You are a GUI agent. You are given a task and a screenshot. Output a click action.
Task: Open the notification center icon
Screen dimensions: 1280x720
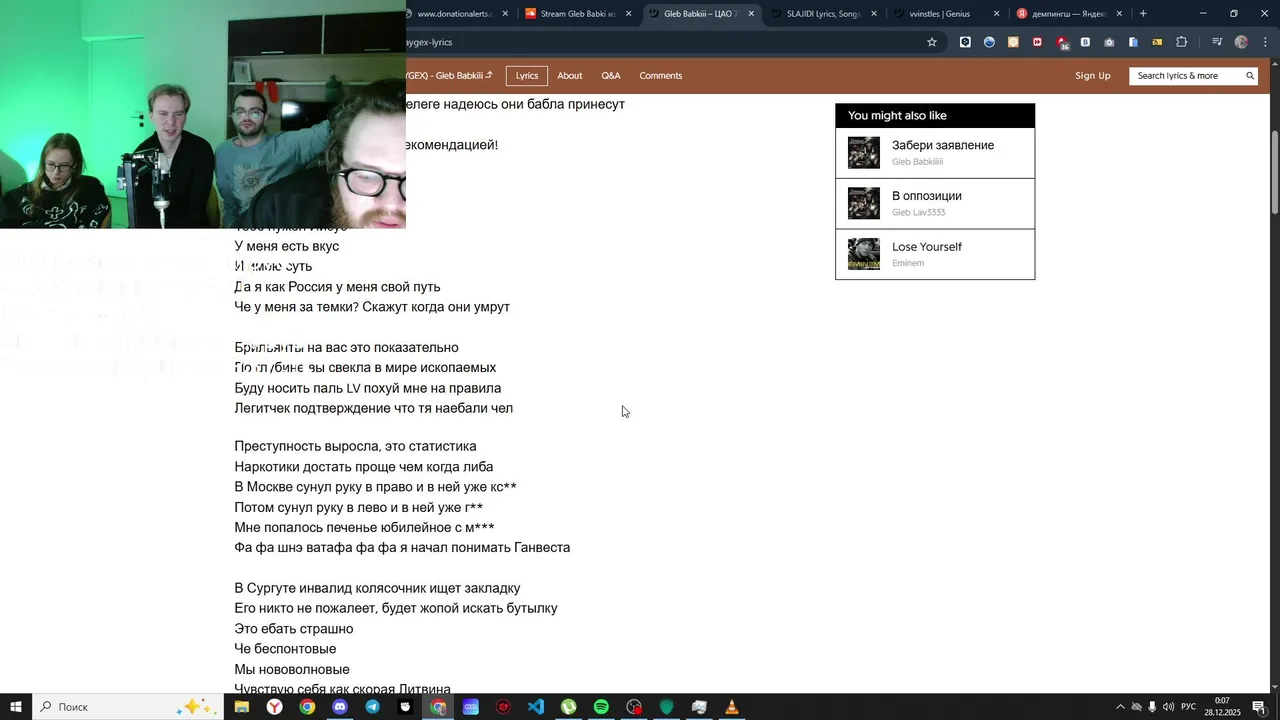[x=1259, y=707]
